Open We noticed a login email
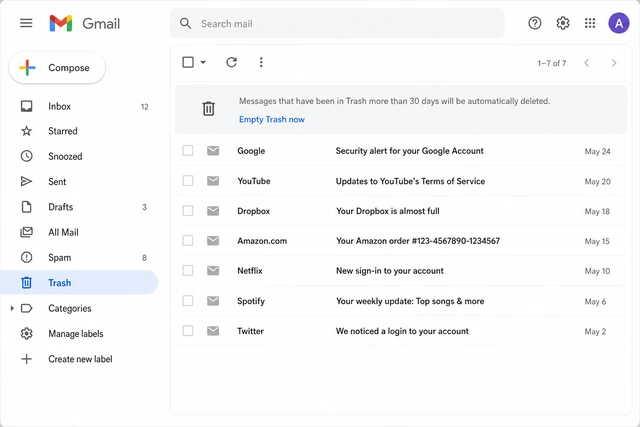The image size is (640, 427). [402, 331]
